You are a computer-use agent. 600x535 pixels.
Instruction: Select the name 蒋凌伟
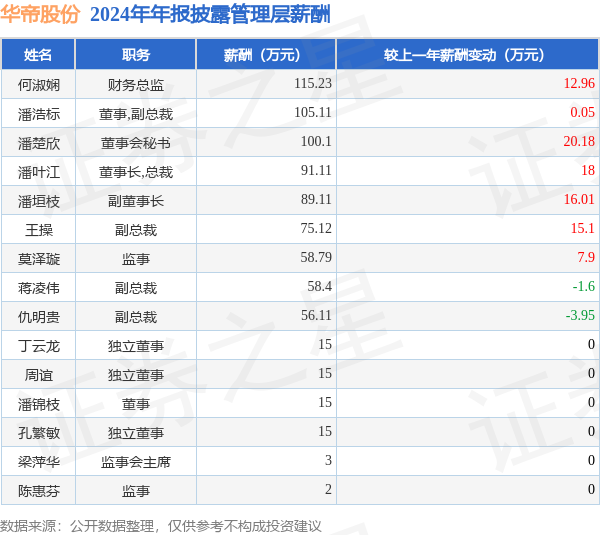39,288
